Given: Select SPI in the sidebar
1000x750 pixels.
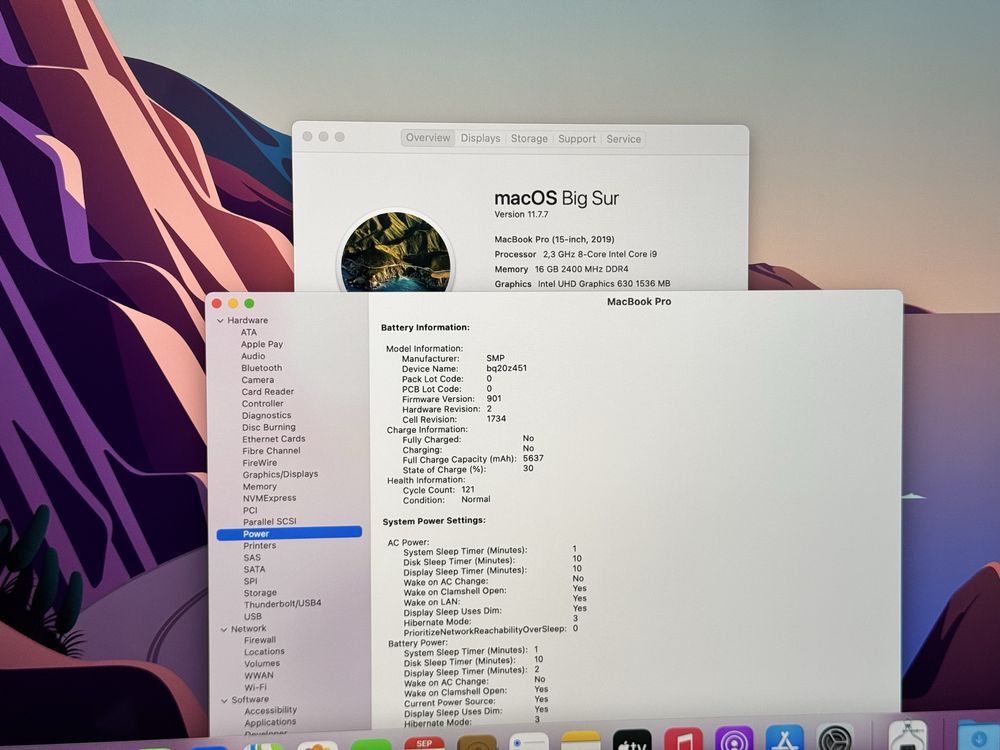Looking at the screenshot, I should pos(251,582).
